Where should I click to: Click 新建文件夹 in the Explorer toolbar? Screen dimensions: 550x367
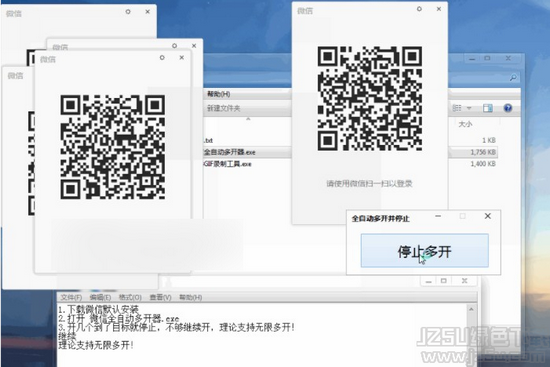[x=223, y=108]
